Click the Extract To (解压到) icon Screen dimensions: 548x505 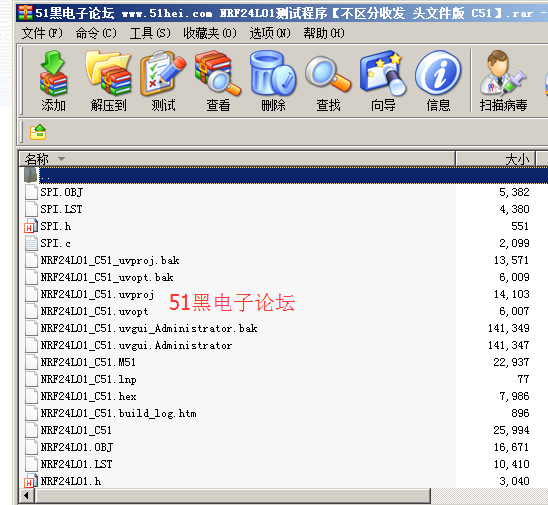coord(108,73)
